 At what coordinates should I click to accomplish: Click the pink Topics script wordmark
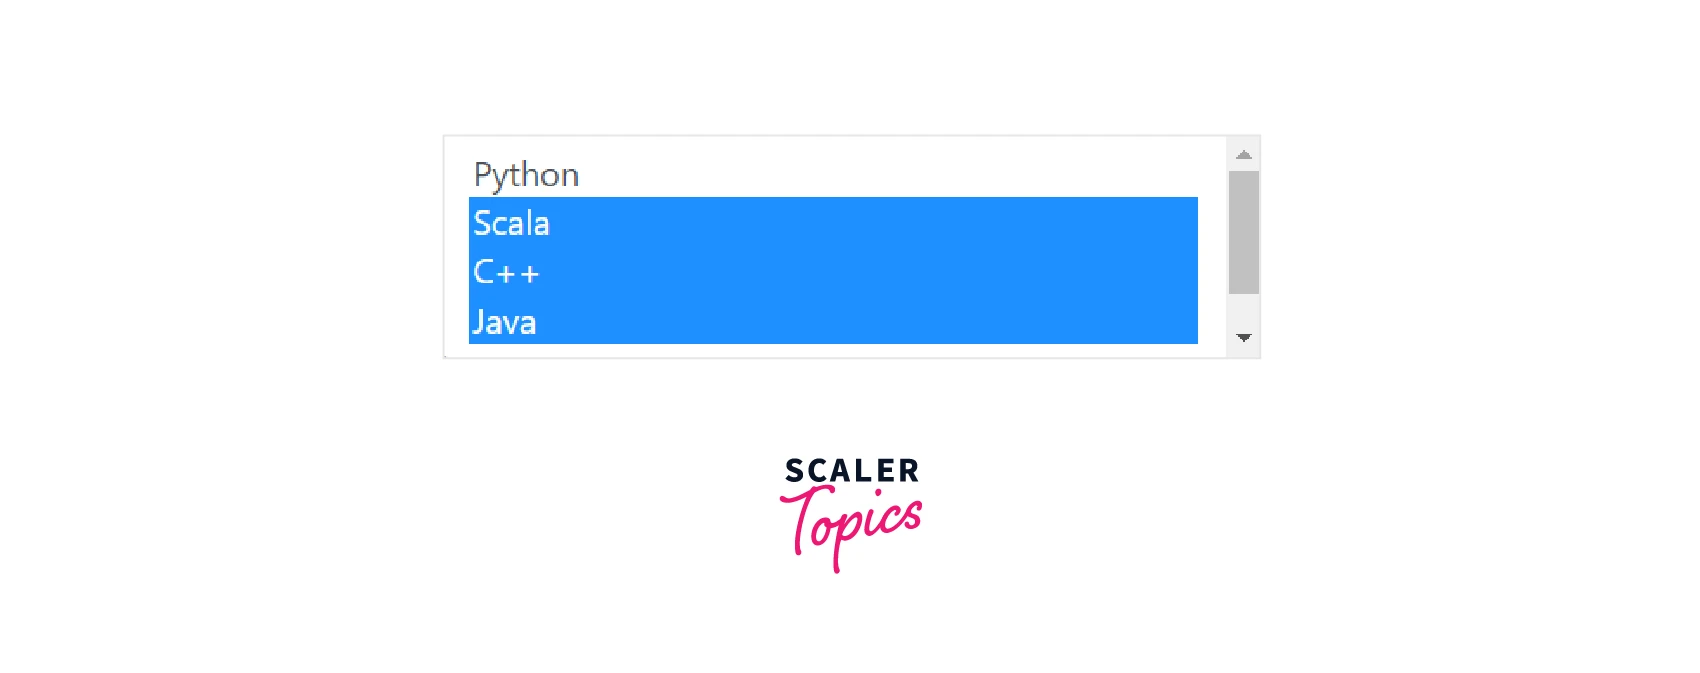click(853, 527)
